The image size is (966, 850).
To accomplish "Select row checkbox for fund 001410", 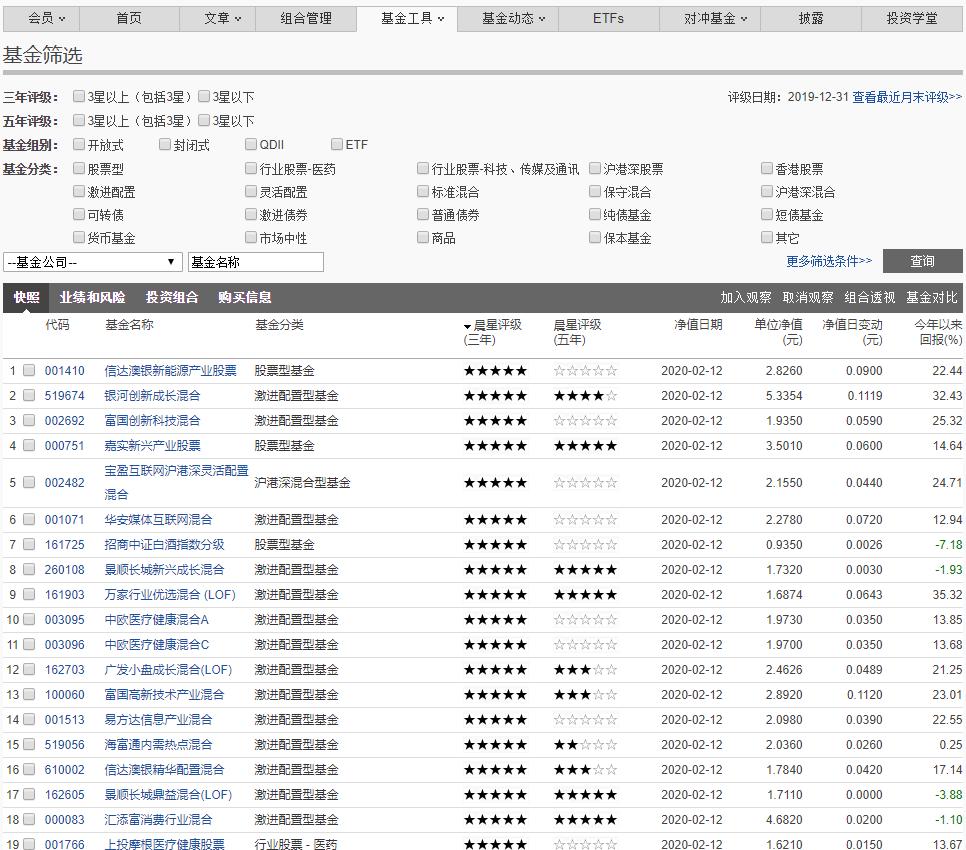I will click(x=29, y=370).
